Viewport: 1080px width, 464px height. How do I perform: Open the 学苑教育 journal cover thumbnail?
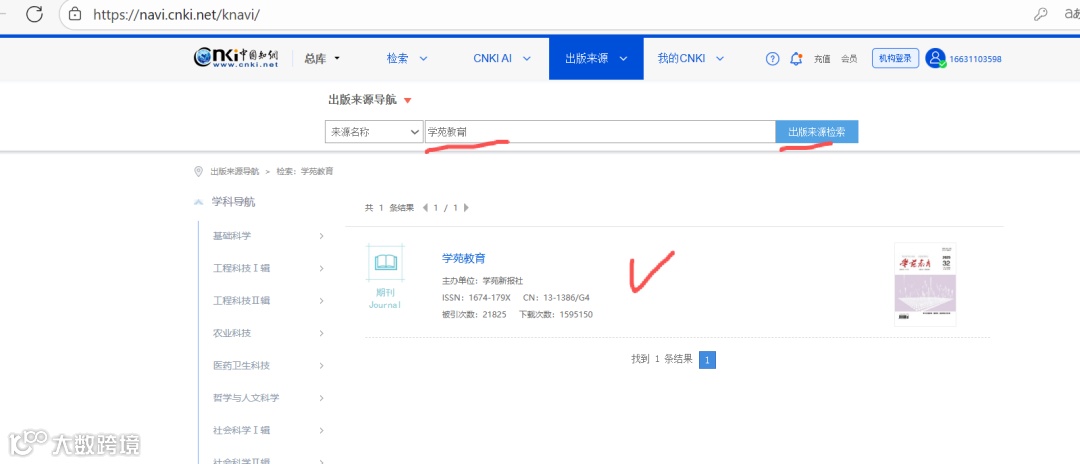click(x=925, y=284)
